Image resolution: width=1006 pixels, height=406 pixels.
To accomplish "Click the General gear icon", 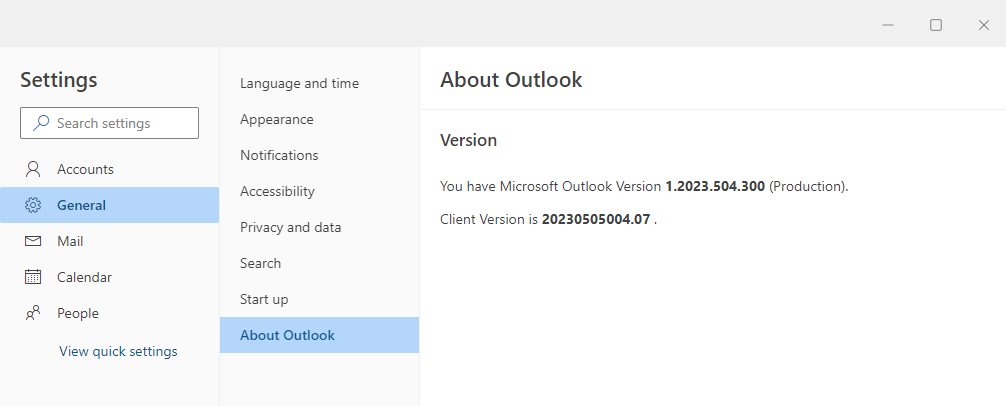I will (33, 205).
